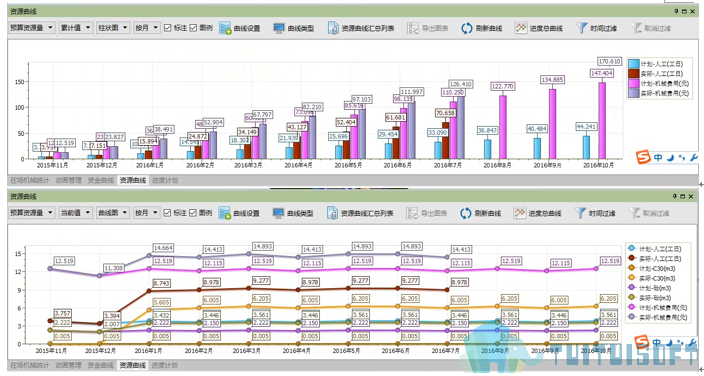Viewport: 704px width, 376px height.
Task: Click 实际-人工(工日) swatch in bar chart legend
Action: point(634,74)
